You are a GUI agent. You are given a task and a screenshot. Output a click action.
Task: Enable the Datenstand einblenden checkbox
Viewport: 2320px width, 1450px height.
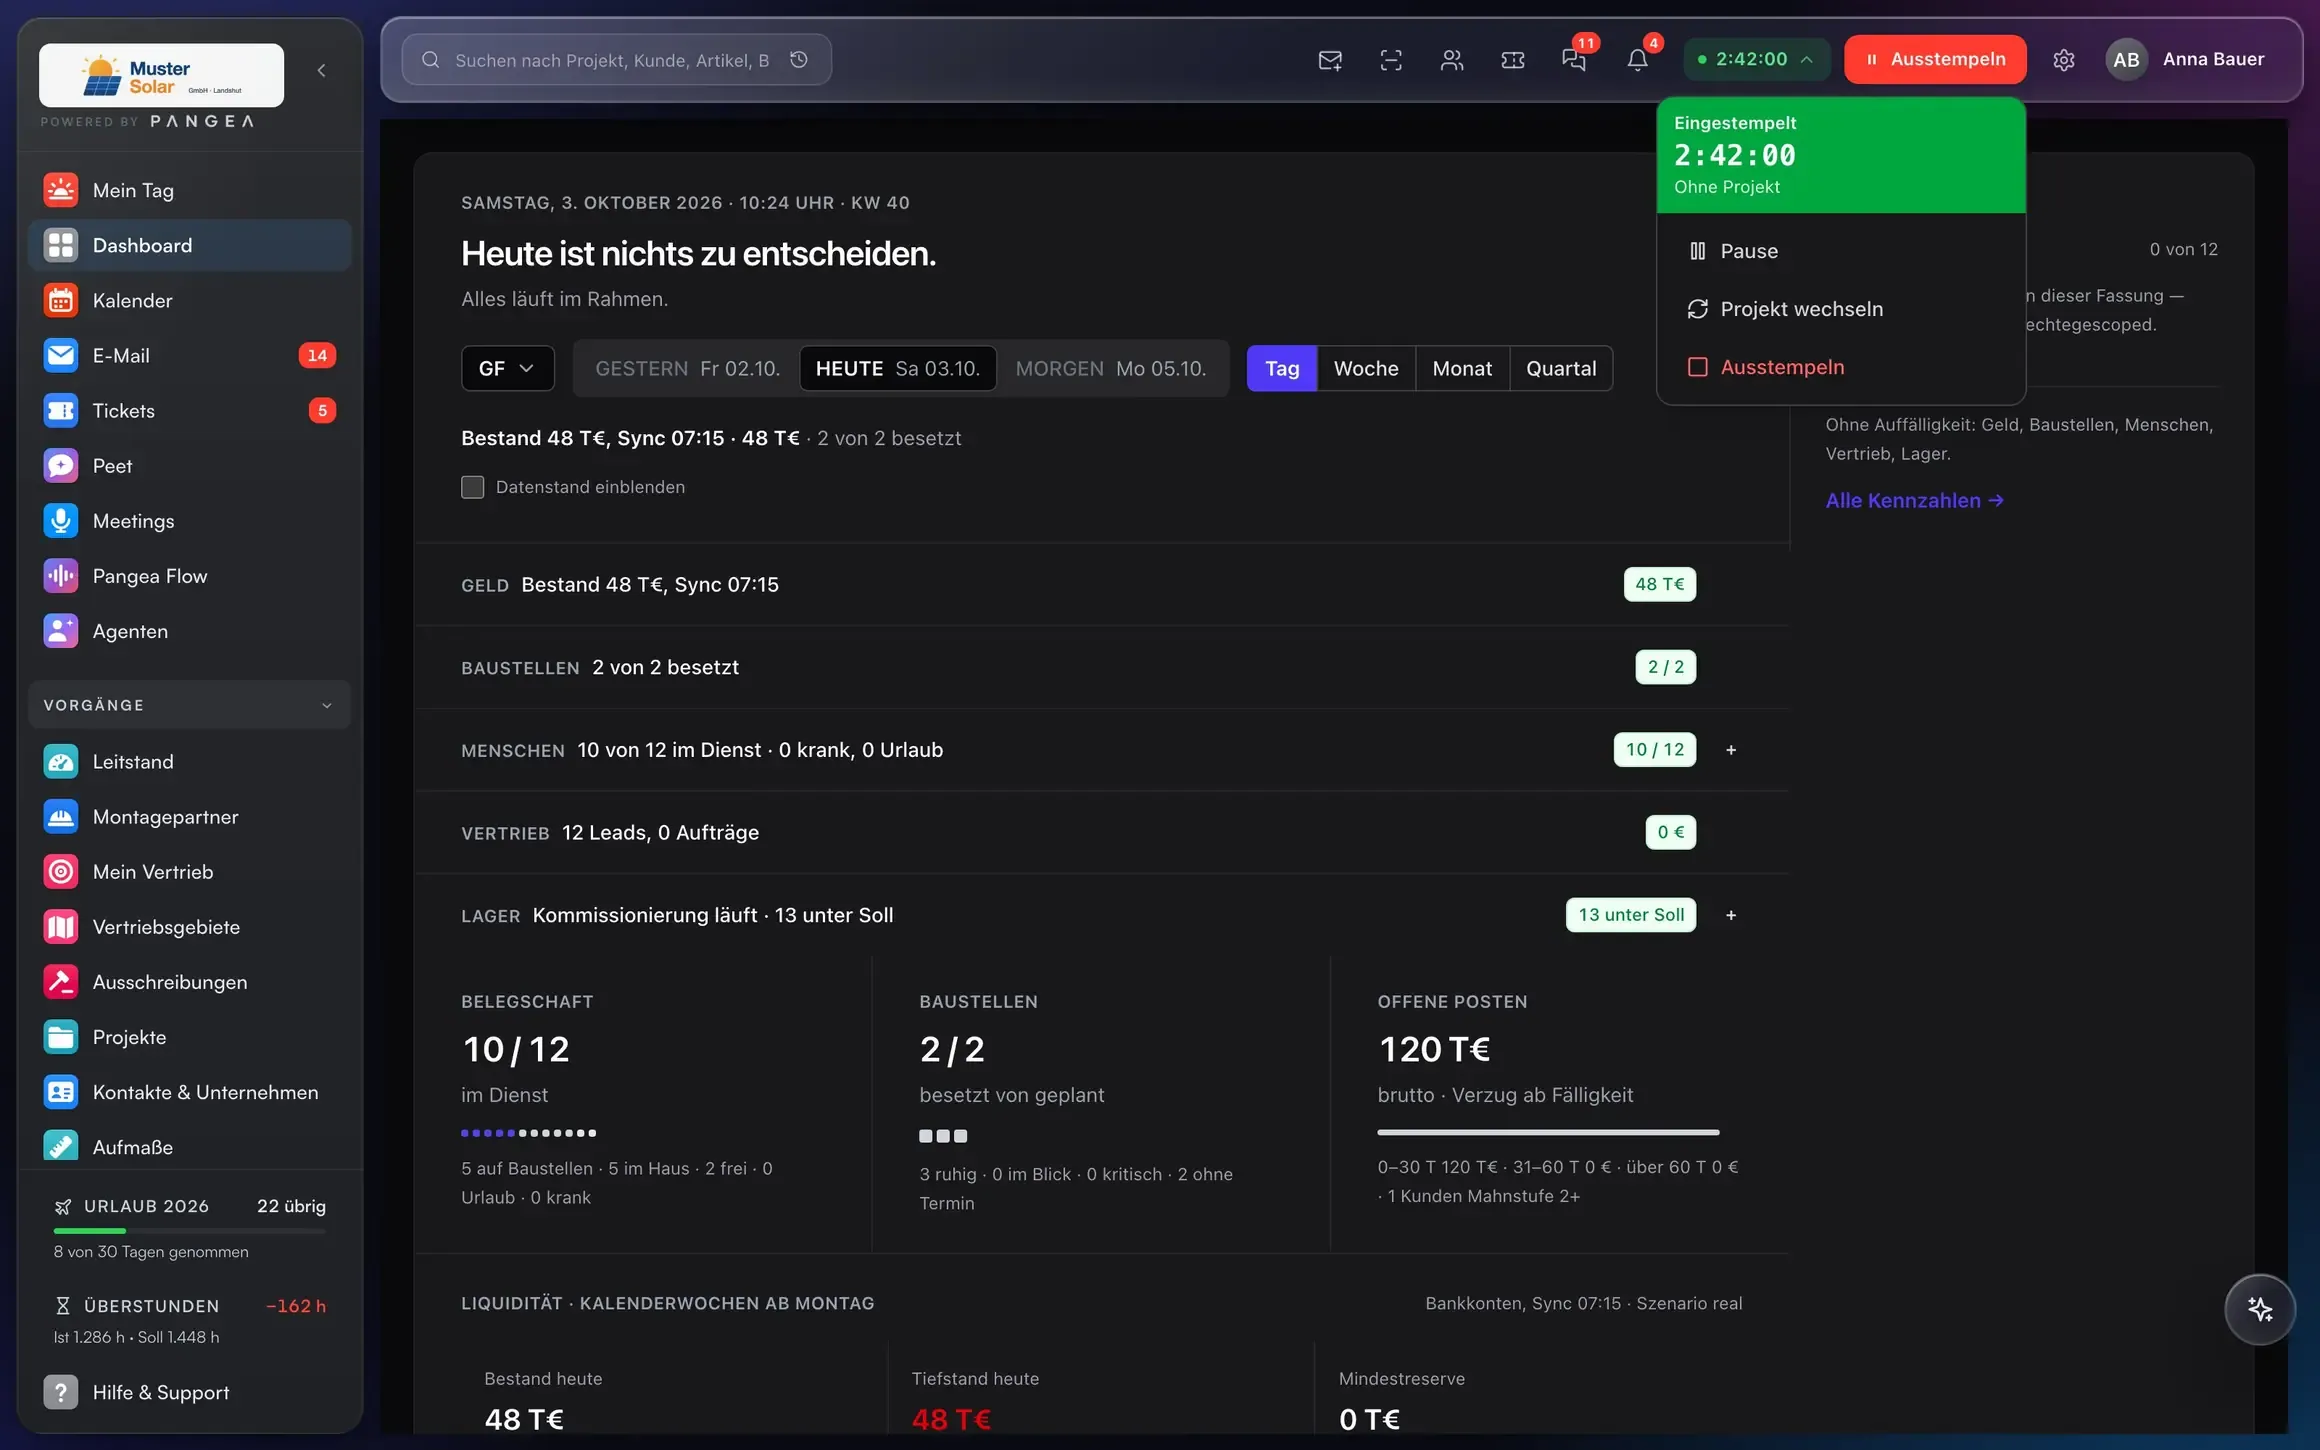[472, 487]
